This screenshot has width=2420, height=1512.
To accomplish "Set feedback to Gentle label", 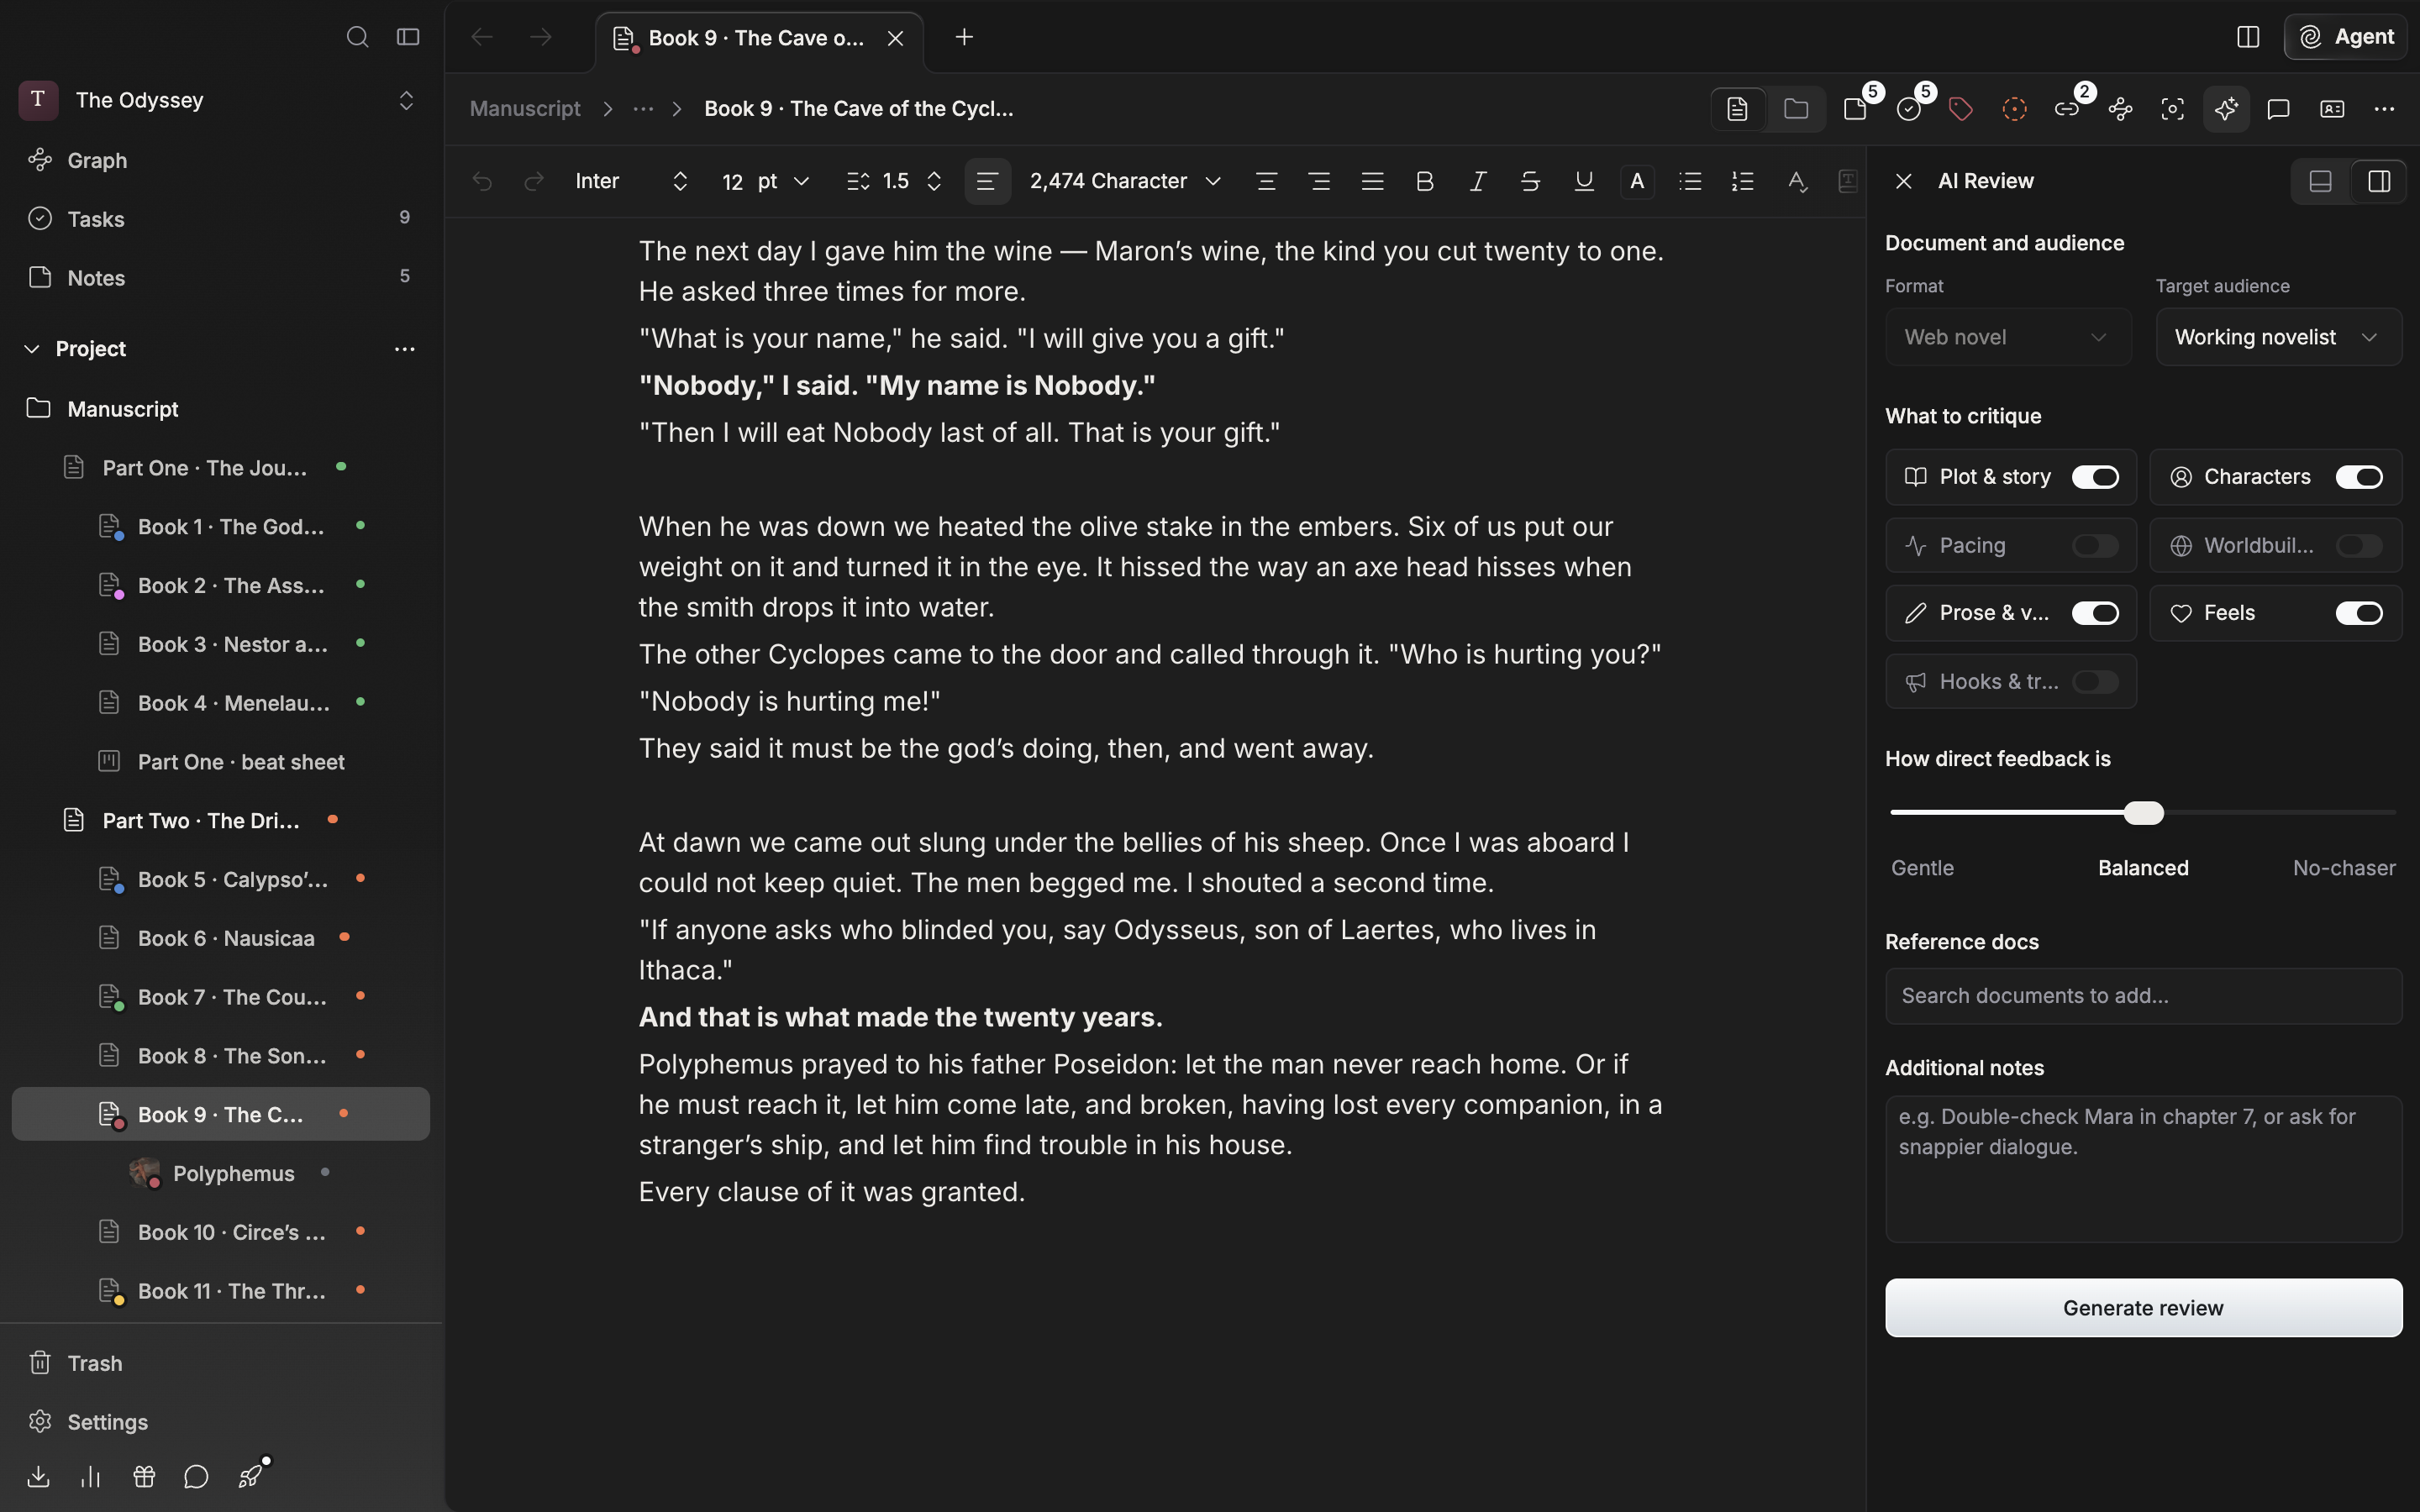I will coord(1922,868).
